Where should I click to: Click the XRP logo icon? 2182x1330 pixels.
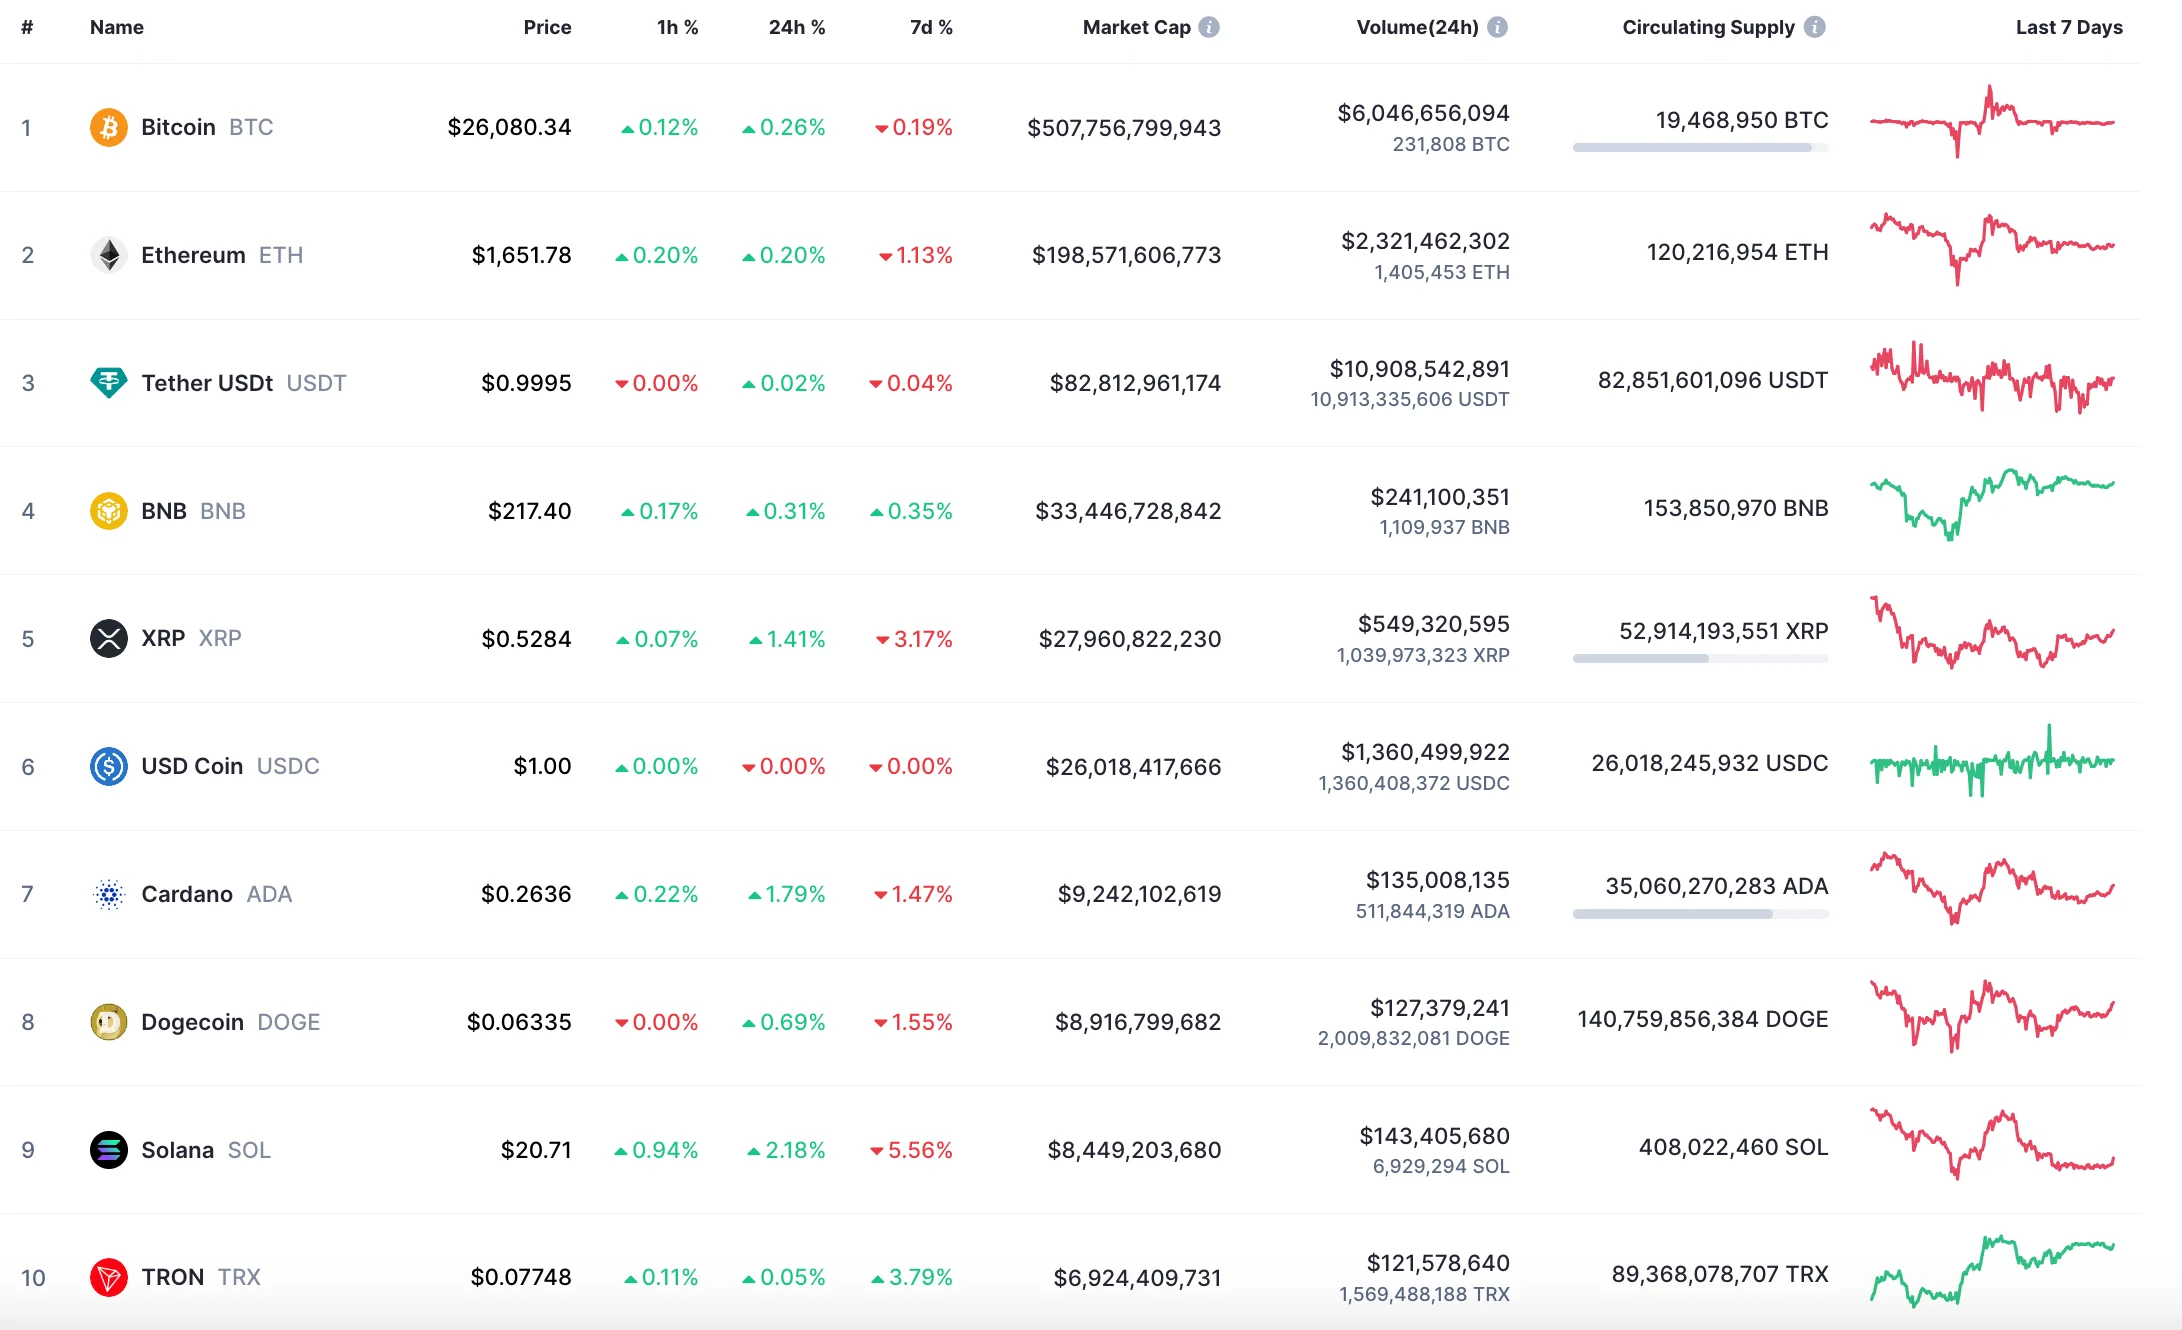tap(108, 638)
